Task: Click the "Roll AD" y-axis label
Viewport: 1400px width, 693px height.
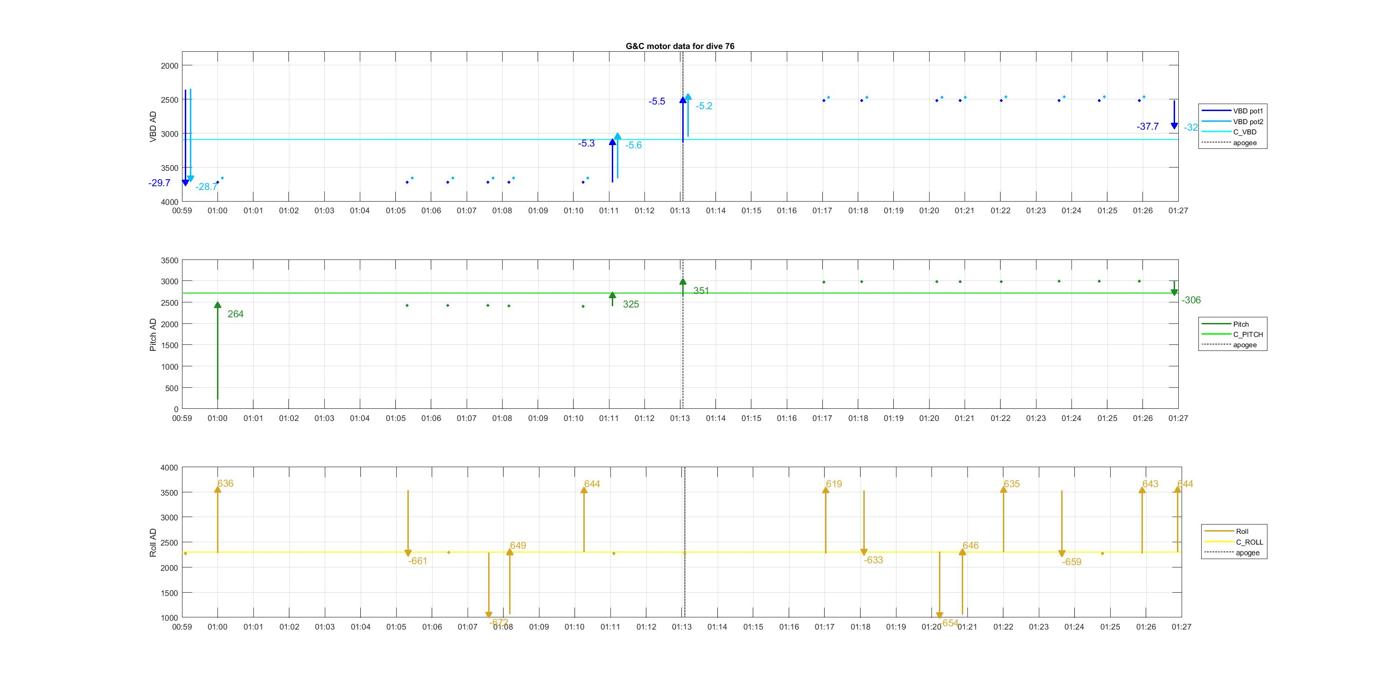Action: (x=154, y=542)
